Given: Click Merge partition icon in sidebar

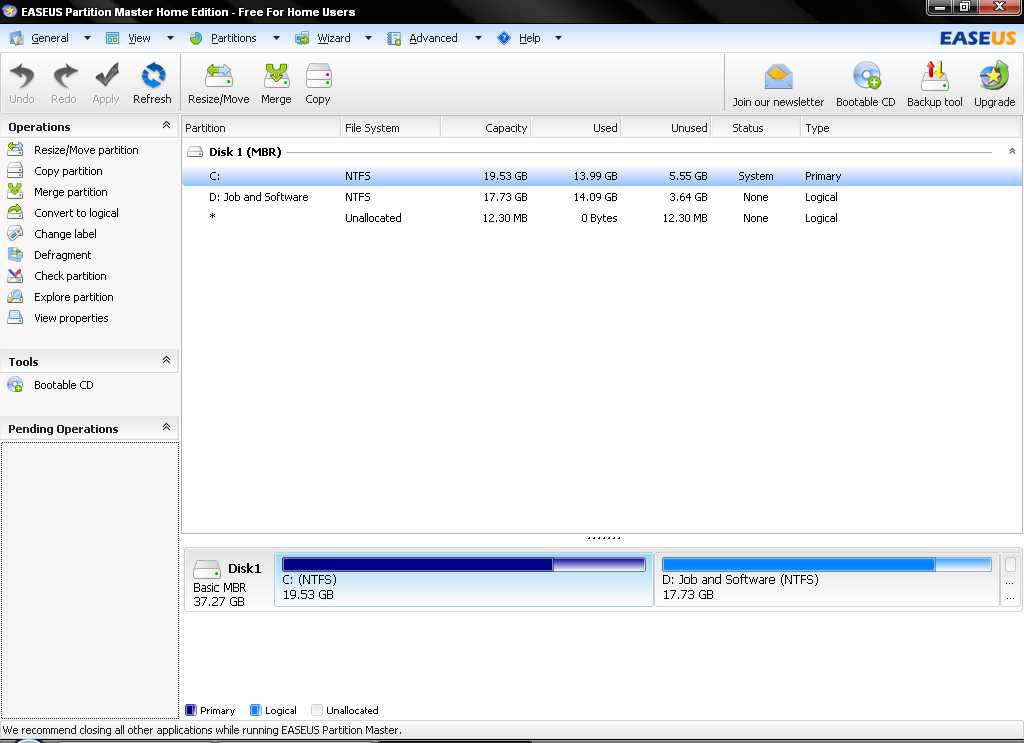Looking at the screenshot, I should coord(15,191).
